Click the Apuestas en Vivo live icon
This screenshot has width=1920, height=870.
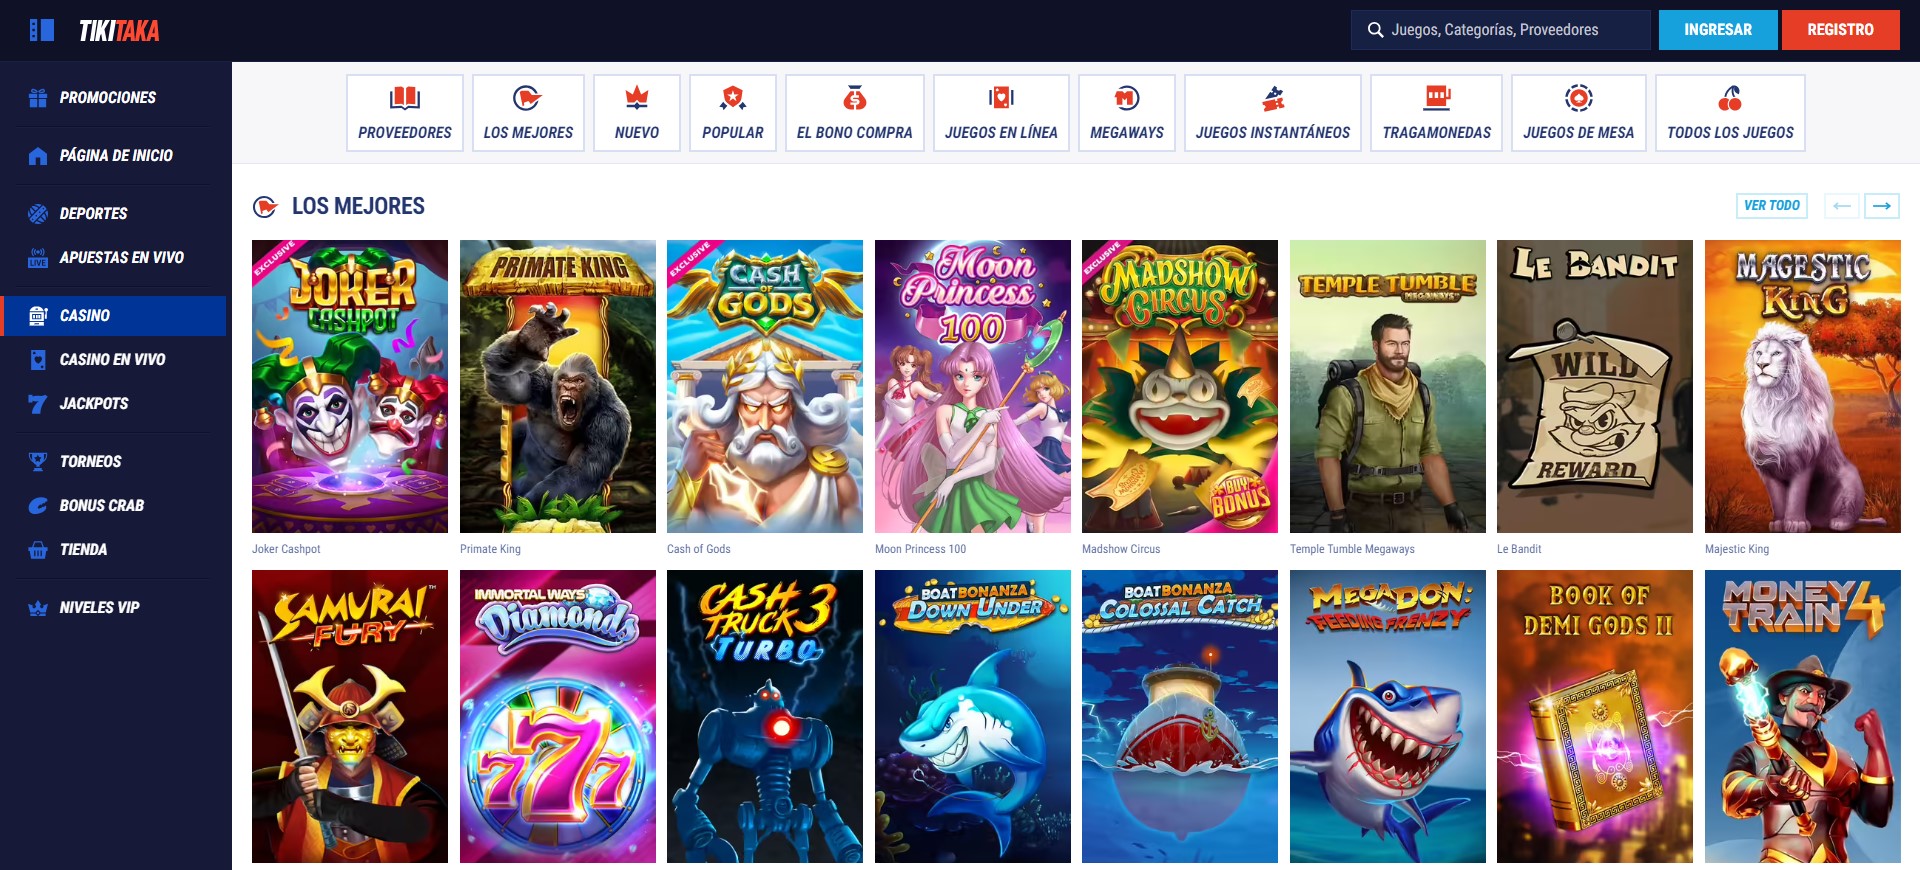[38, 258]
